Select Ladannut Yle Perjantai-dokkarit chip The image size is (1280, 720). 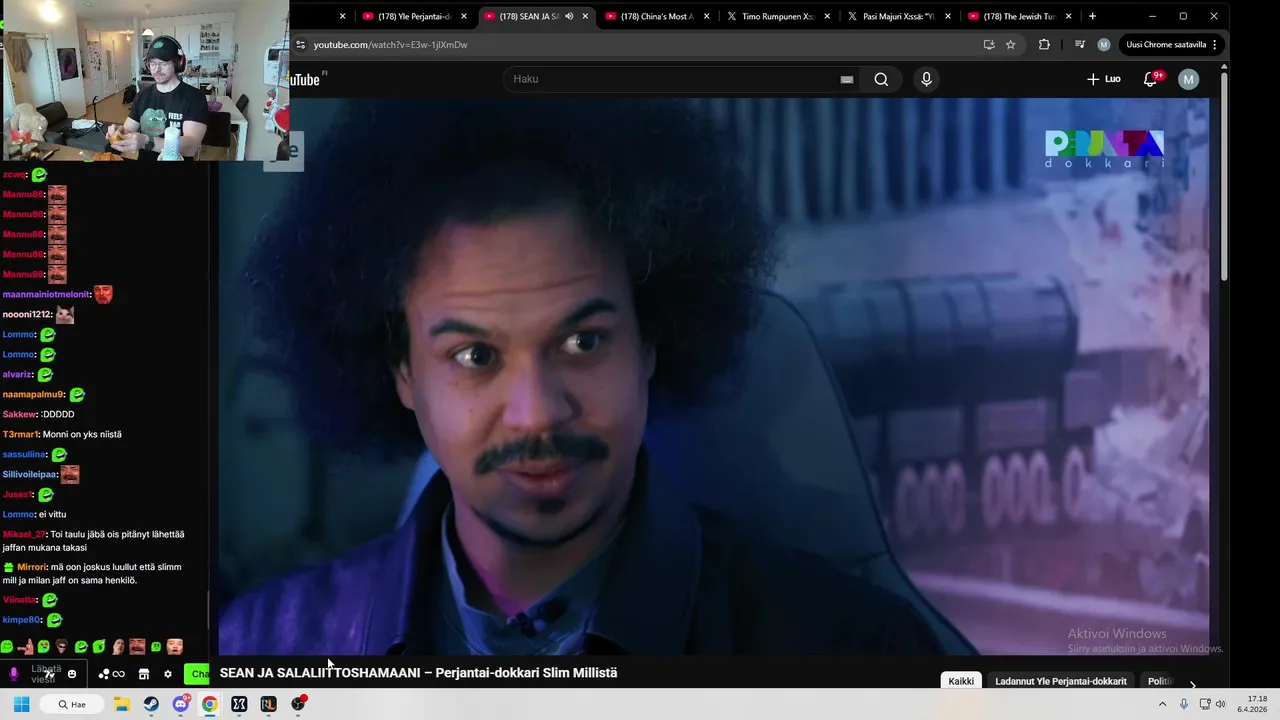point(1061,681)
